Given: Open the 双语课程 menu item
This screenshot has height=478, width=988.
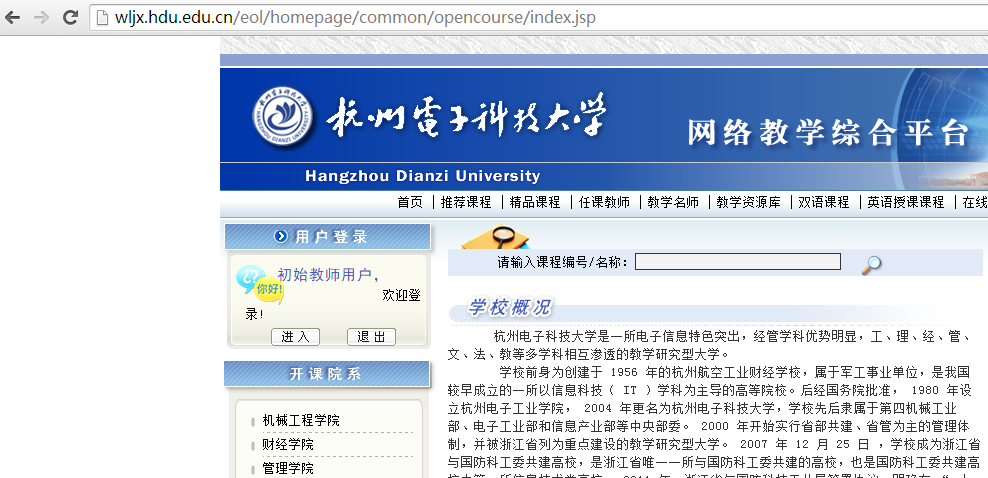Looking at the screenshot, I should pyautogui.click(x=824, y=202).
